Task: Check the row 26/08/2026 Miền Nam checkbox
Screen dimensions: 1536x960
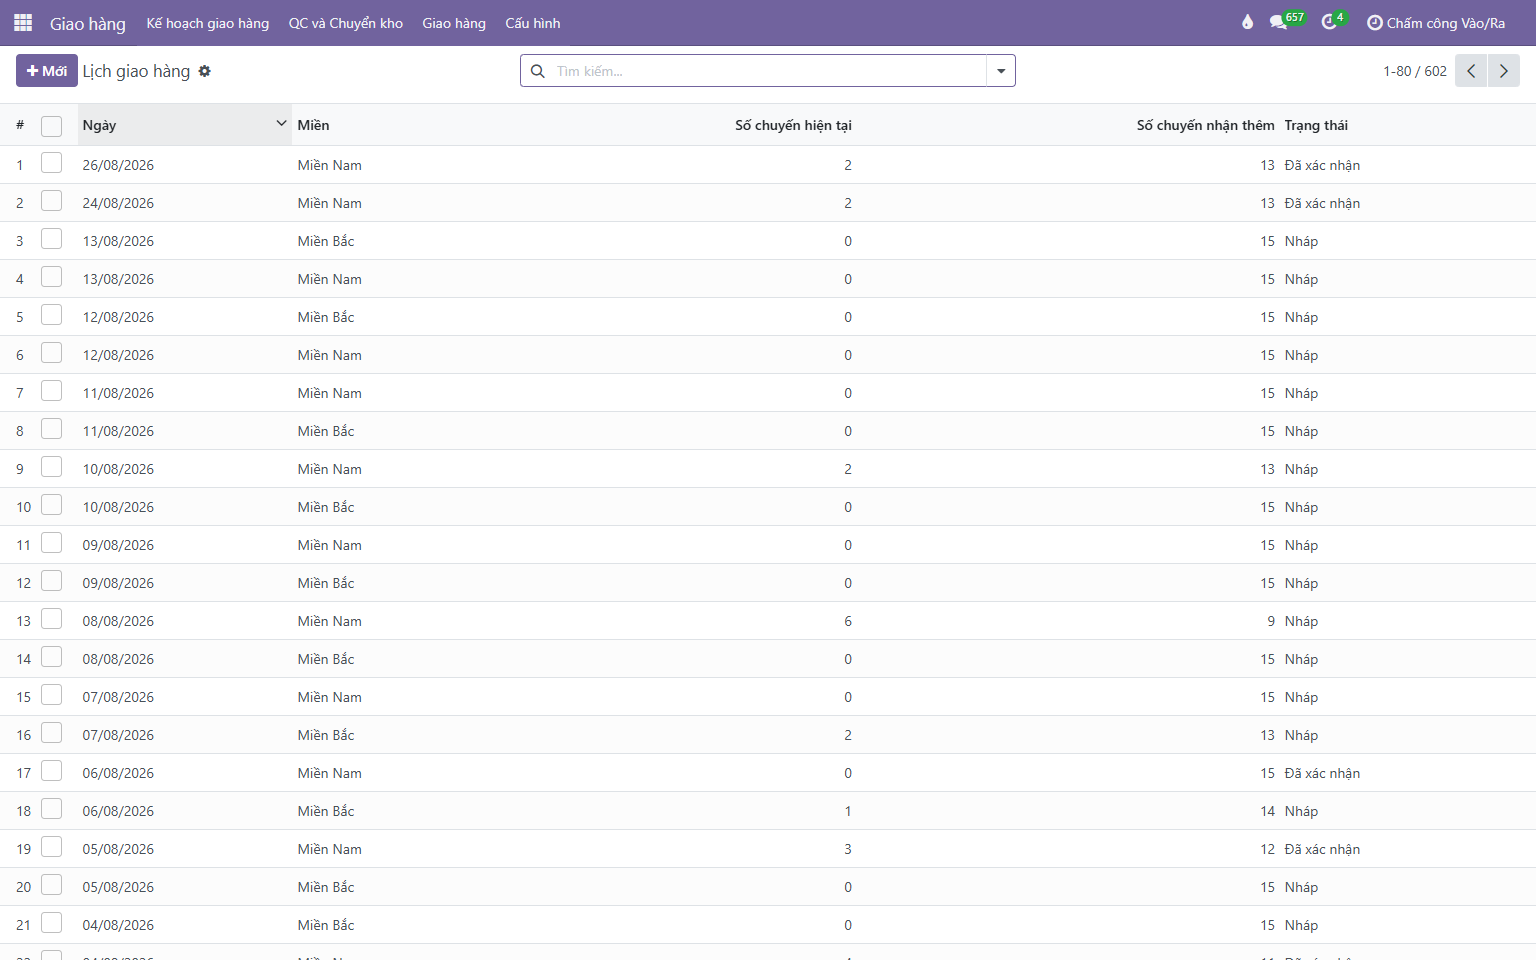Action: click(52, 163)
